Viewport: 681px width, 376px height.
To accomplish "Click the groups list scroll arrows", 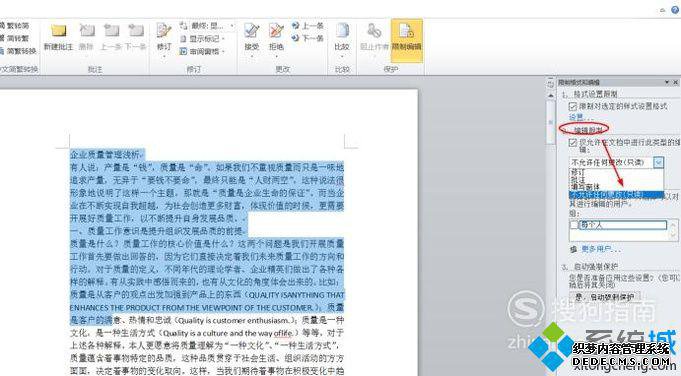I will pyautogui.click(x=674, y=230).
